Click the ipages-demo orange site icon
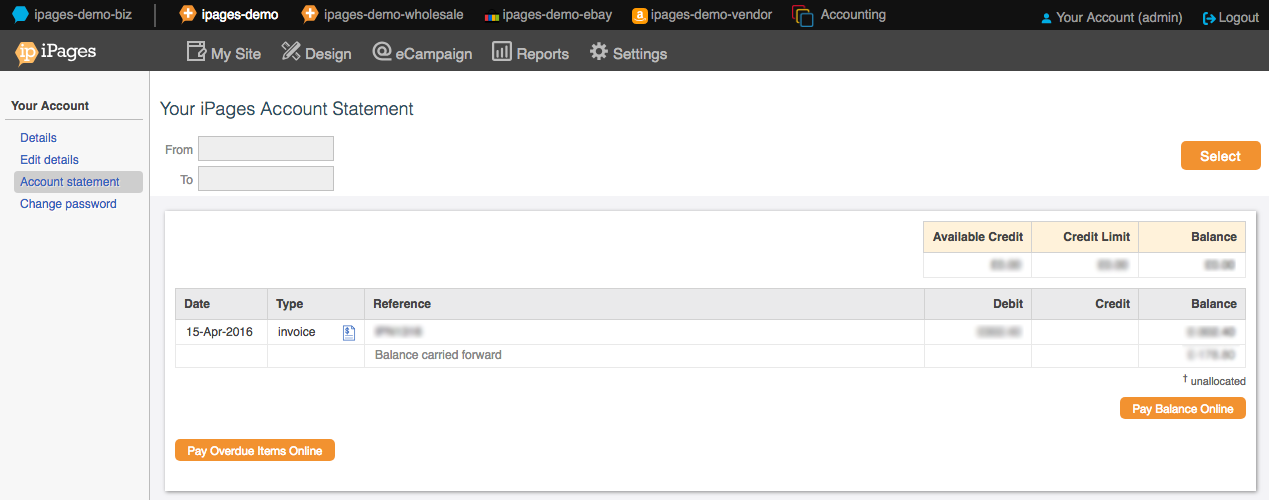This screenshot has width=1269, height=500. pos(187,15)
